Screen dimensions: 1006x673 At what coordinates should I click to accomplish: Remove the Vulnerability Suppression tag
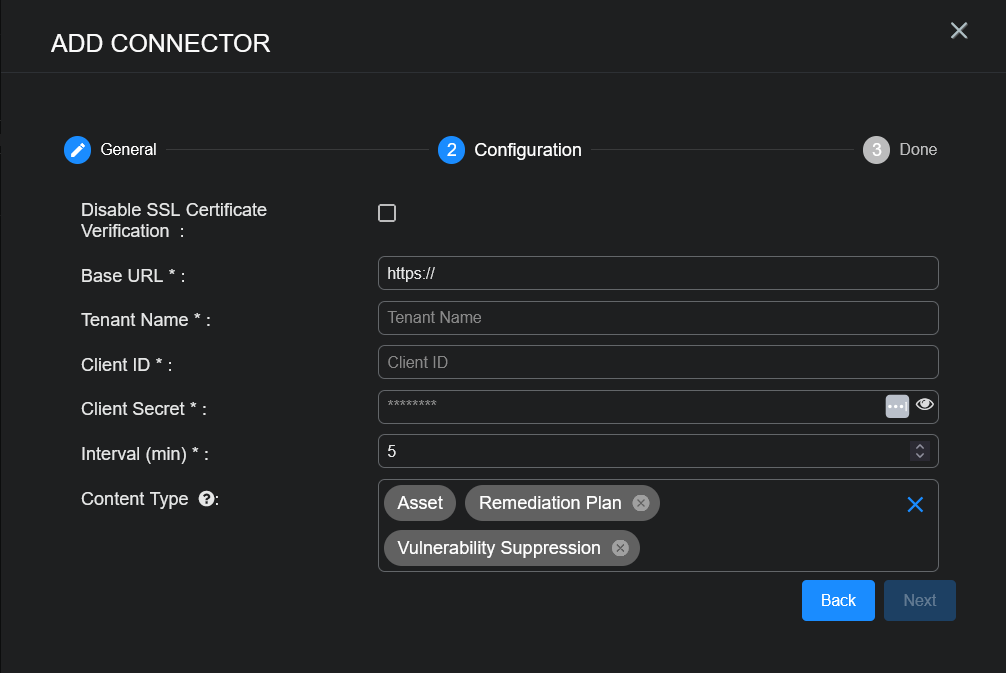620,548
